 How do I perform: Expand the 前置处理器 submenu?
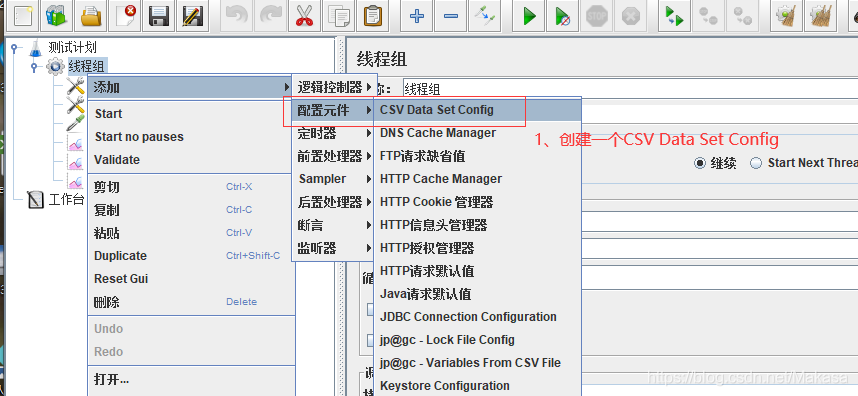tap(334, 156)
